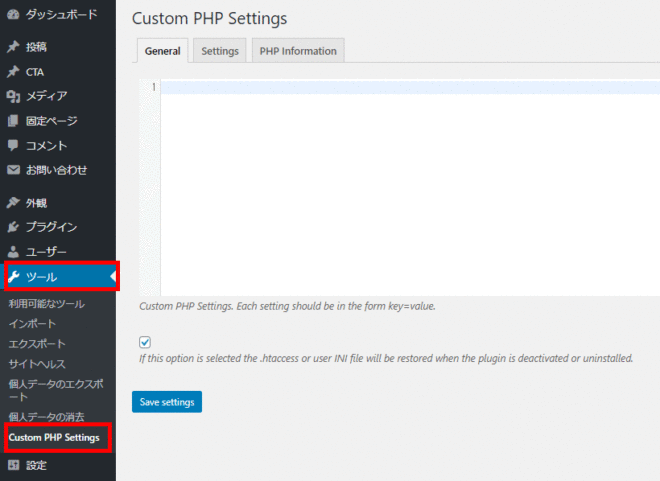
Task: Click the pushpin icon beside 投稿
Action: pos(13,47)
